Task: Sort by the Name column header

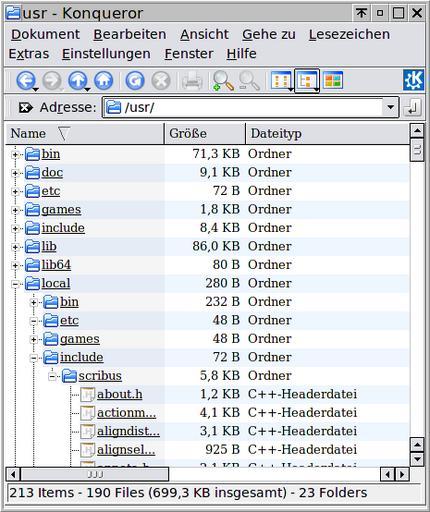Action: pyautogui.click(x=85, y=134)
